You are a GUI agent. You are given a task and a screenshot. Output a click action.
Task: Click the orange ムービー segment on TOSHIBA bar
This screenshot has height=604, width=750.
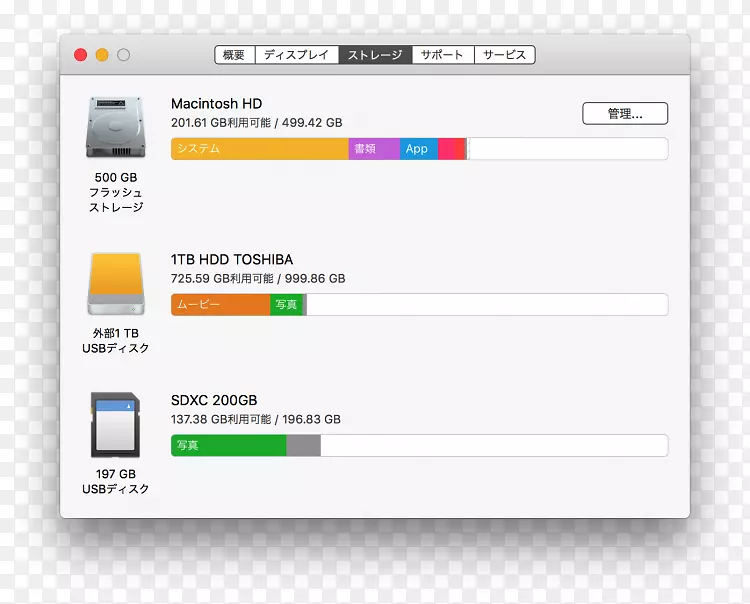pyautogui.click(x=221, y=305)
